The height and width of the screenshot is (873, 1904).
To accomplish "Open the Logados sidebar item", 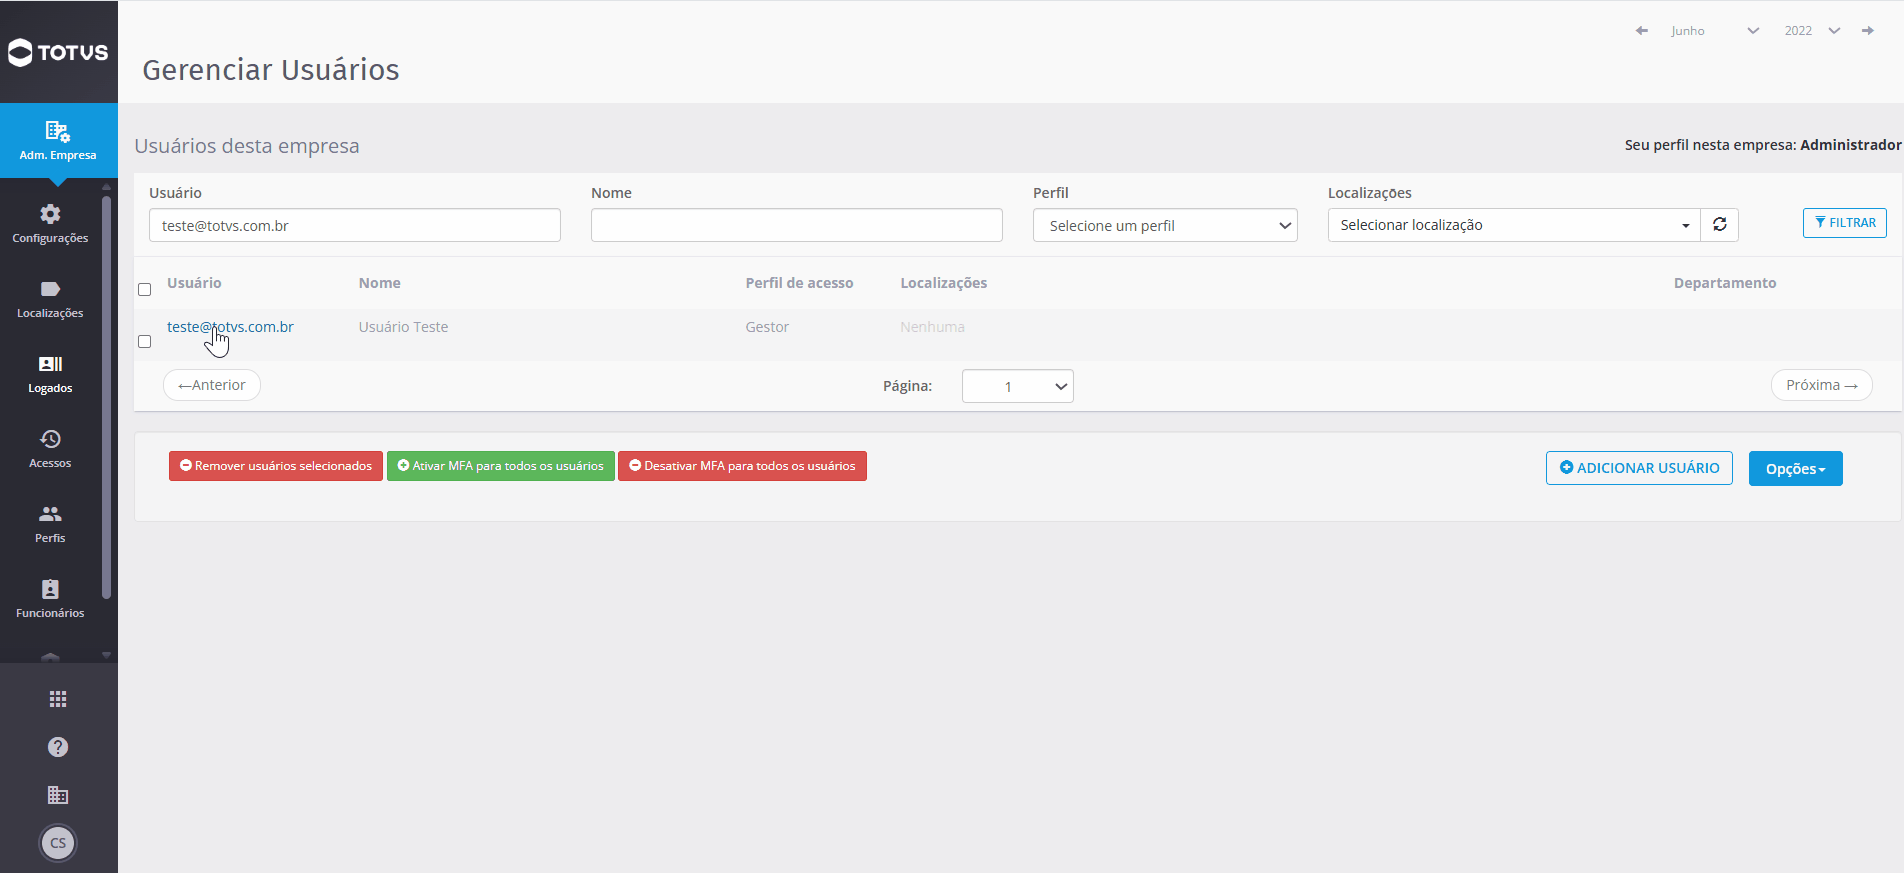I will (50, 374).
